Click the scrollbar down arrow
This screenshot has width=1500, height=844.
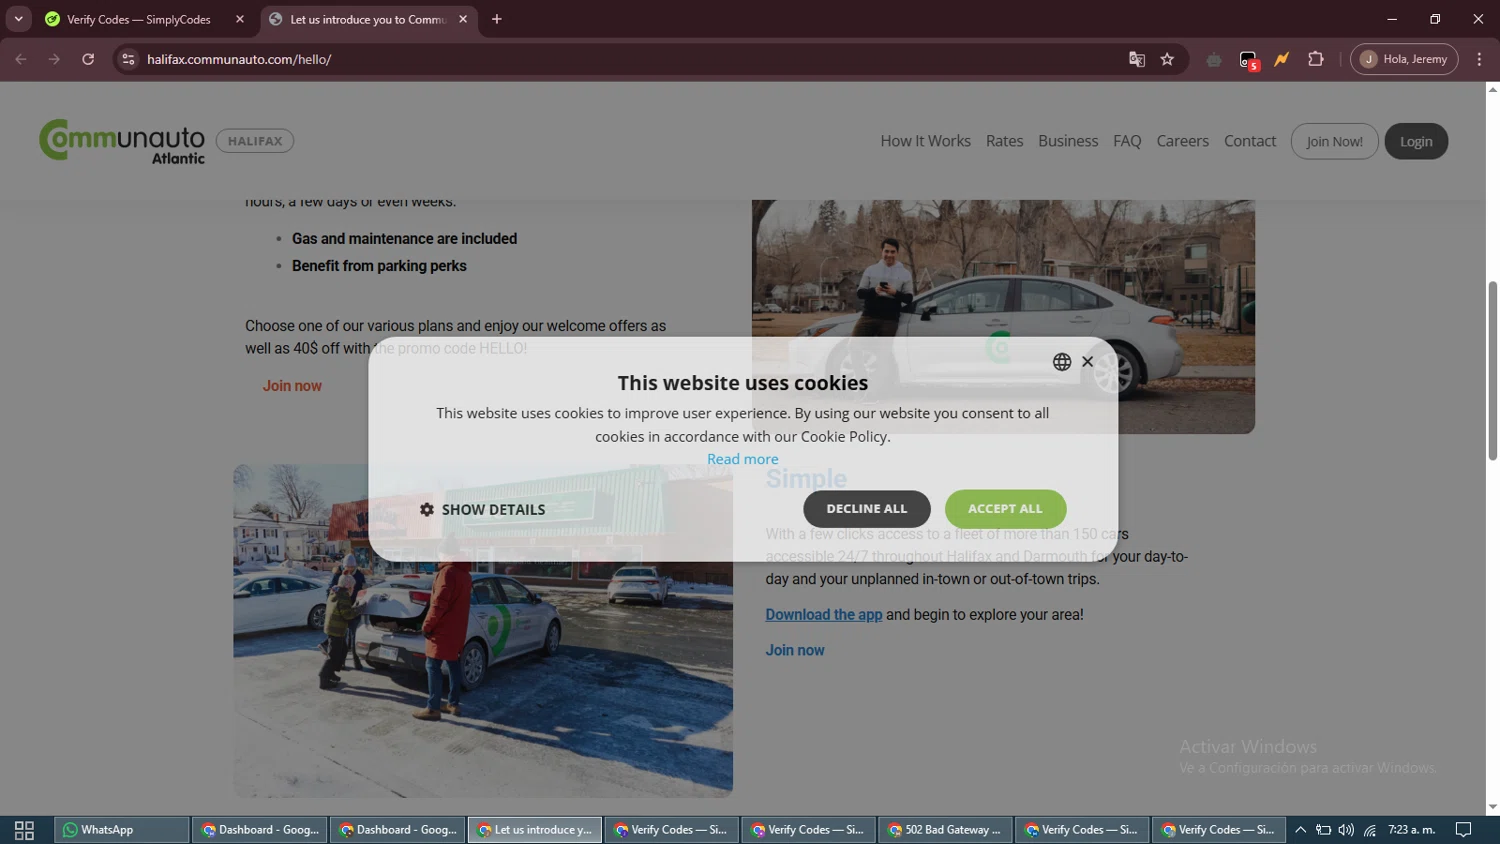1492,807
